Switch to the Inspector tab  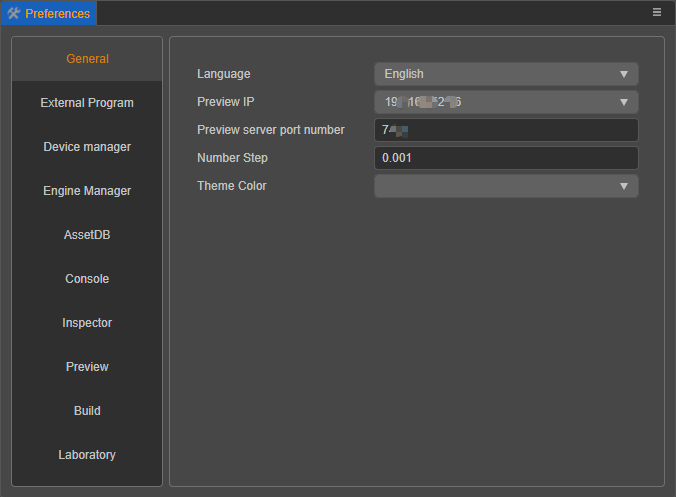point(87,323)
